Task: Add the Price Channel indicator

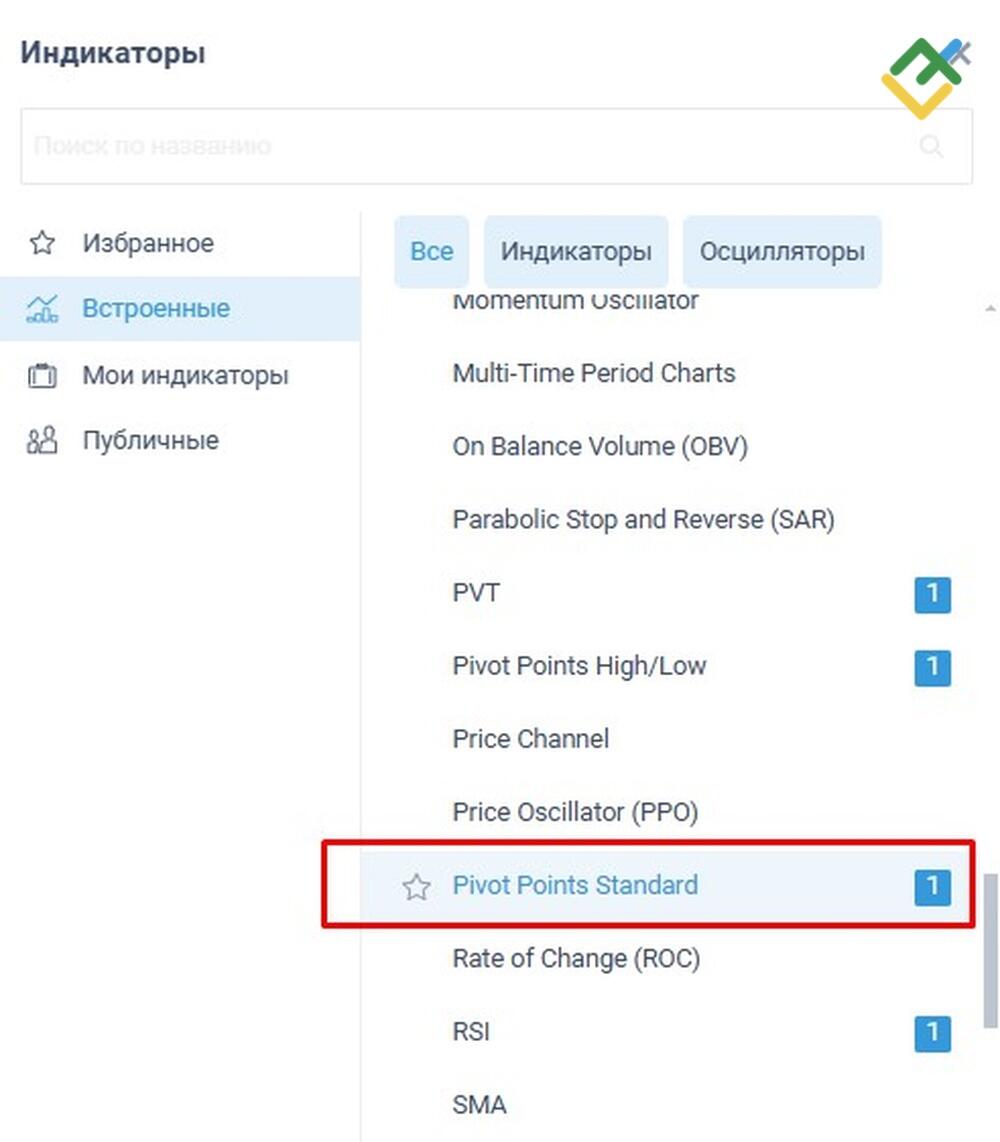Action: pos(531,740)
